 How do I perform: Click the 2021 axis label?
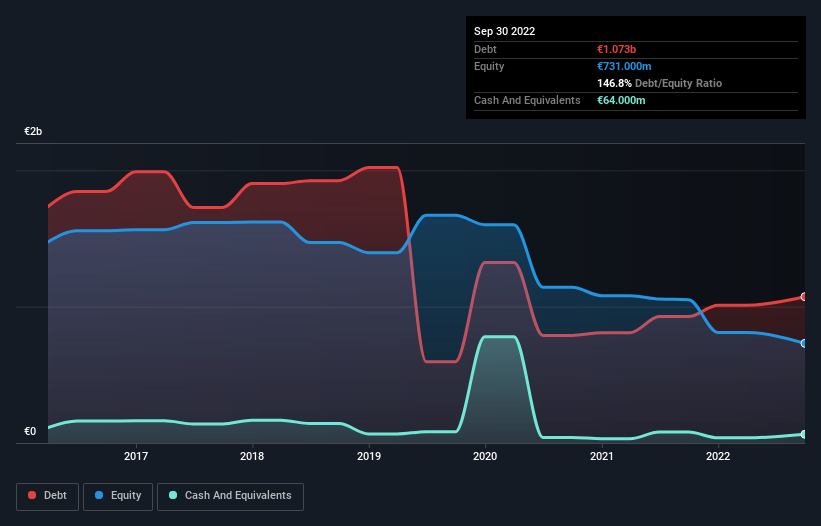click(602, 456)
